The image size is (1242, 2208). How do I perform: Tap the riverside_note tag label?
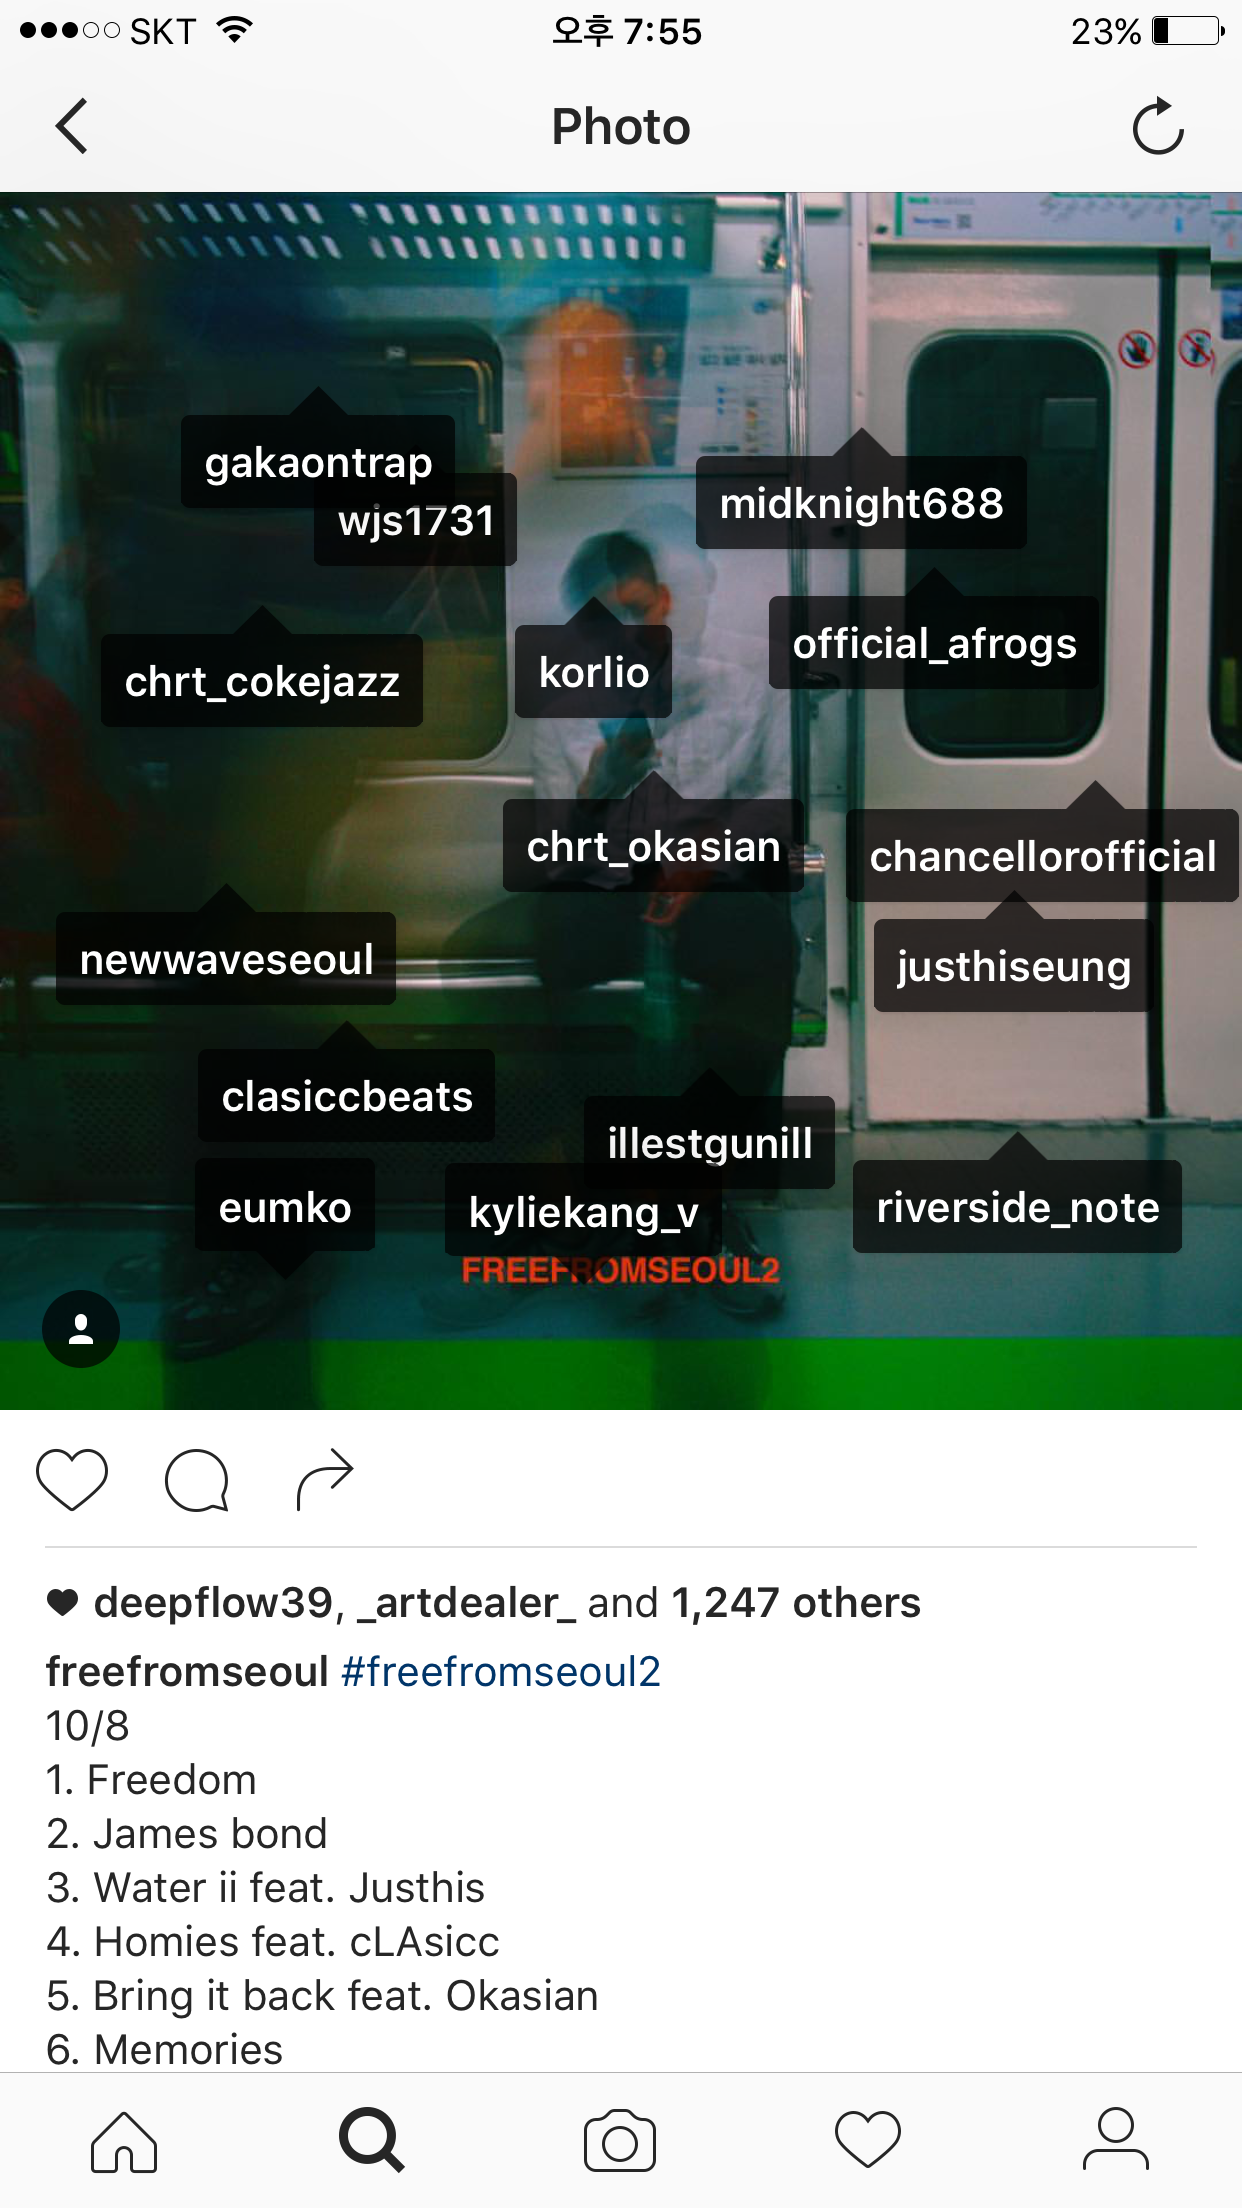(x=1017, y=1207)
